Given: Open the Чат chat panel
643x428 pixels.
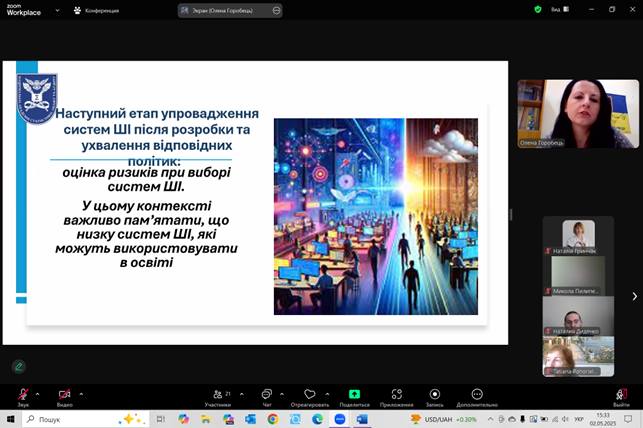Looking at the screenshot, I should coord(267,394).
